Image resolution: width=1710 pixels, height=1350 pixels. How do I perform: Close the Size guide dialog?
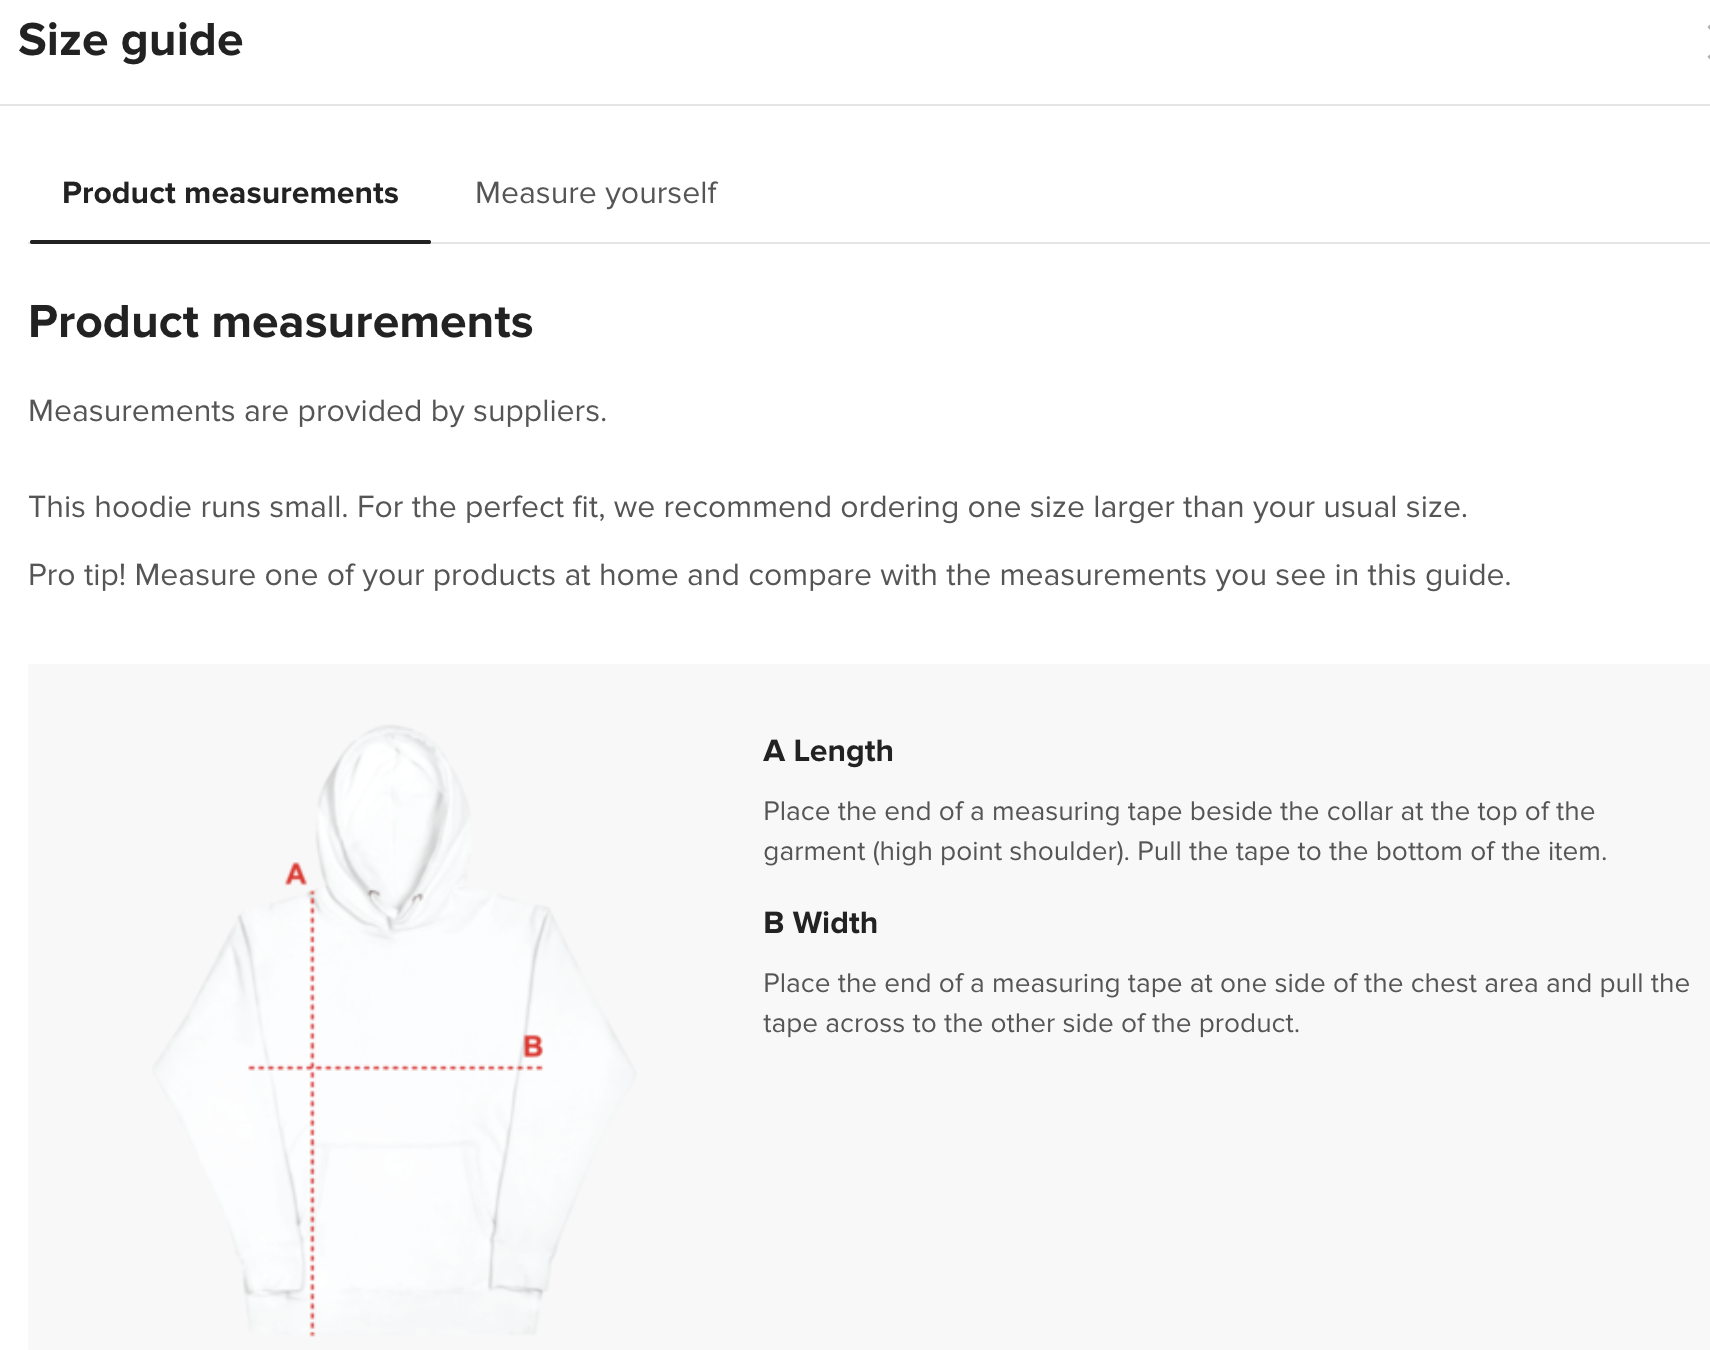(x=1706, y=42)
